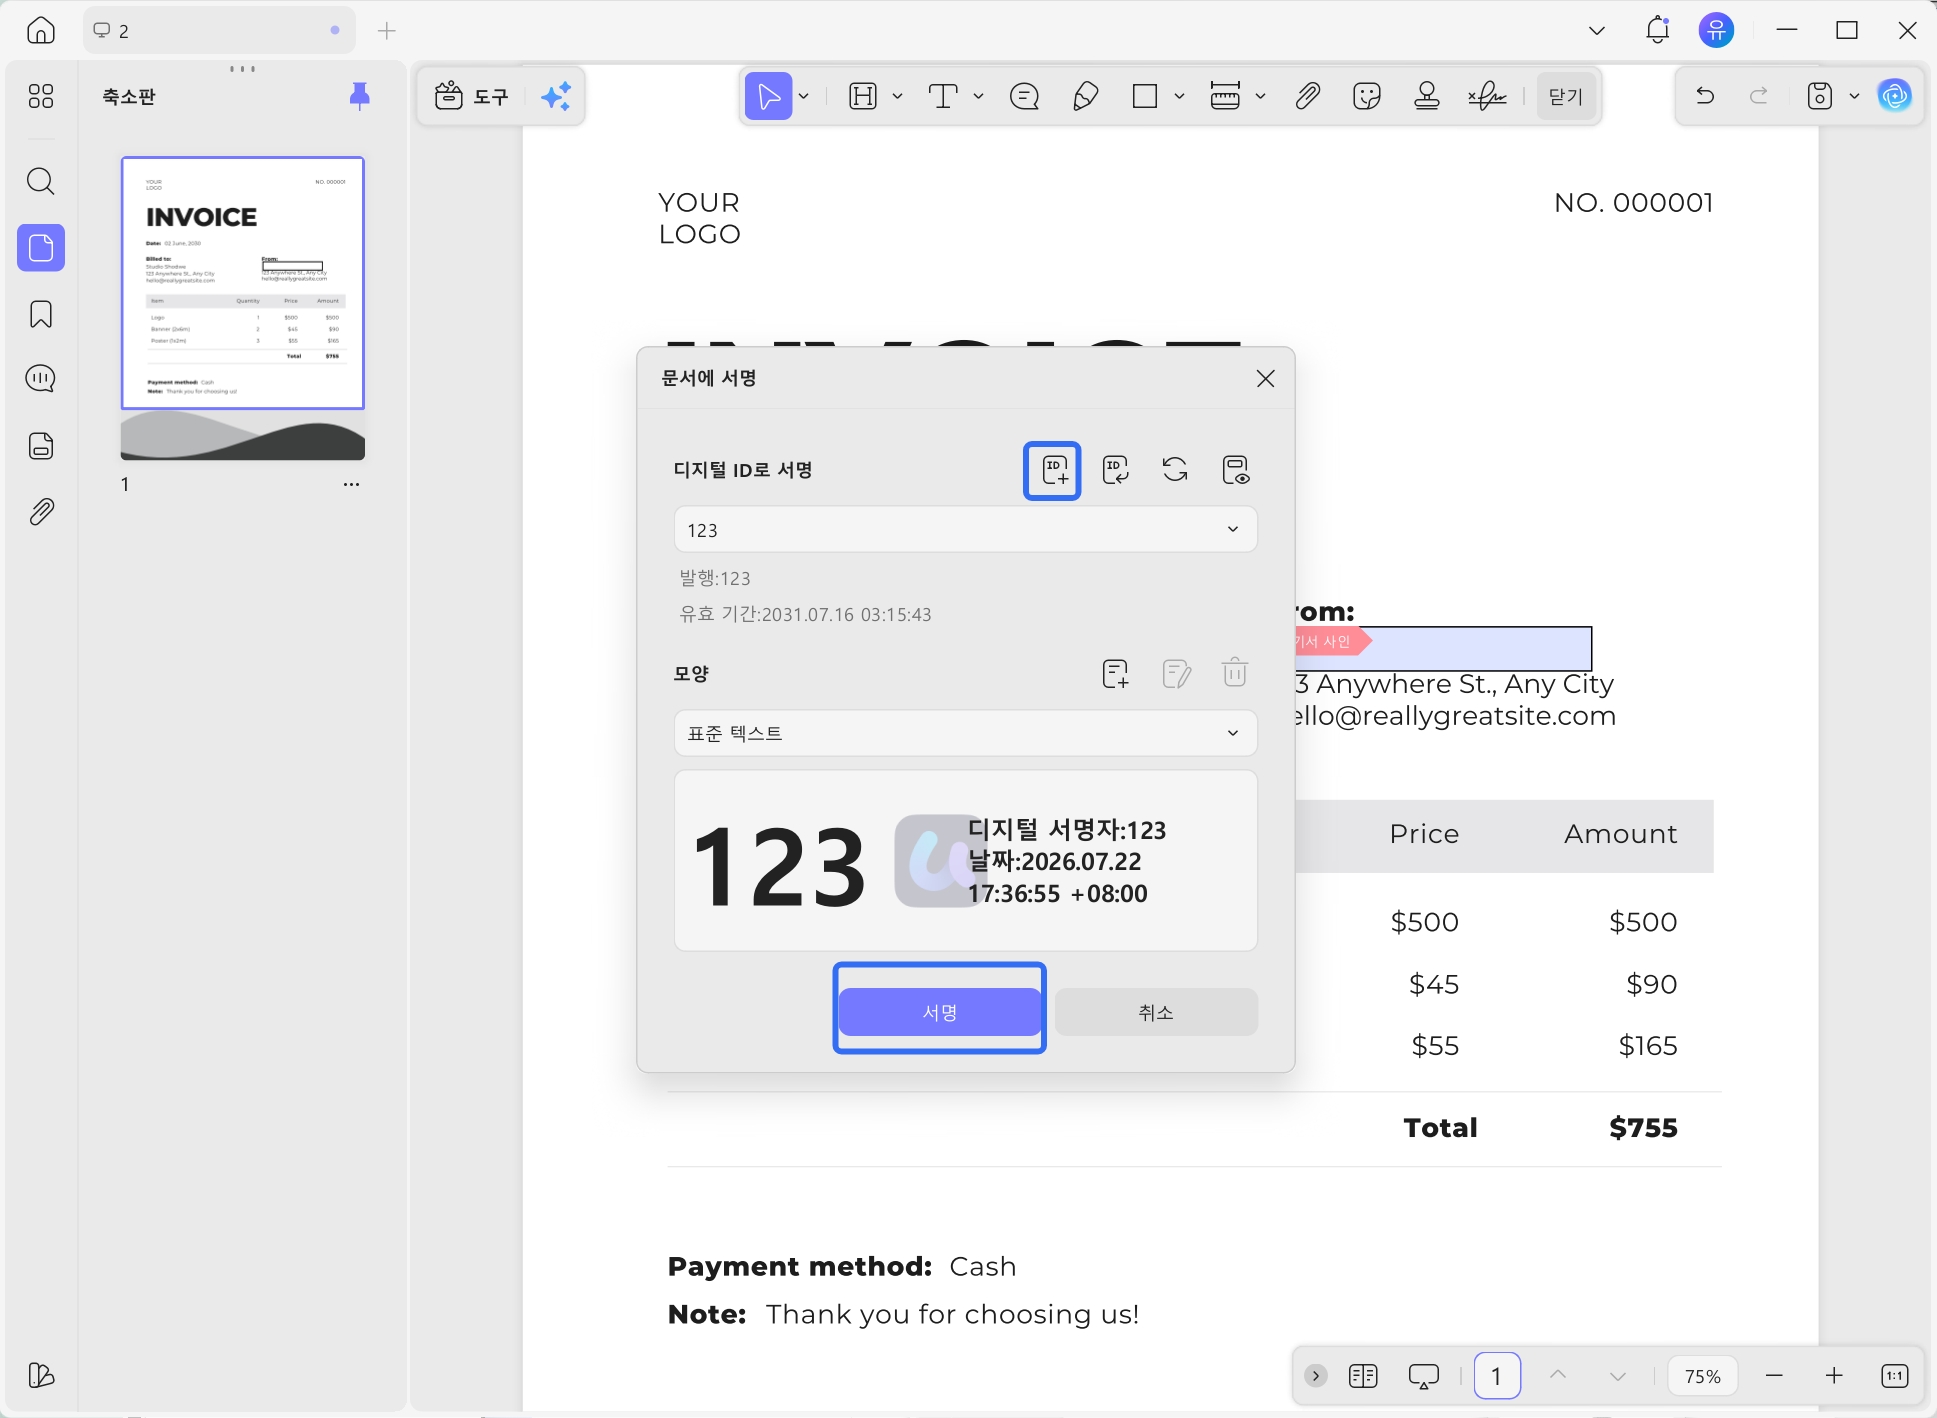Image resolution: width=1937 pixels, height=1418 pixels.
Task: Open the comments panel icon
Action: pyautogui.click(x=41, y=379)
